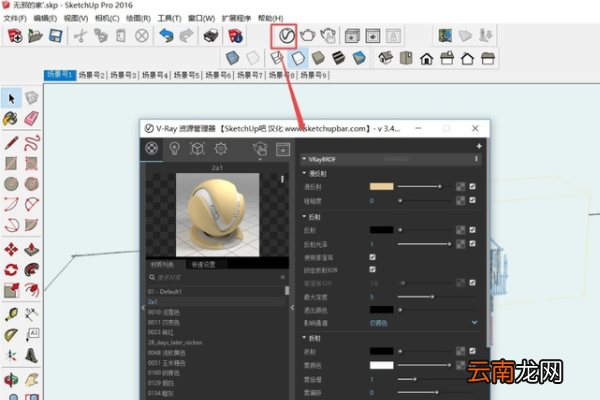
Task: Toggle the reflection glossiness texture checkbox
Action: pyautogui.click(x=473, y=243)
